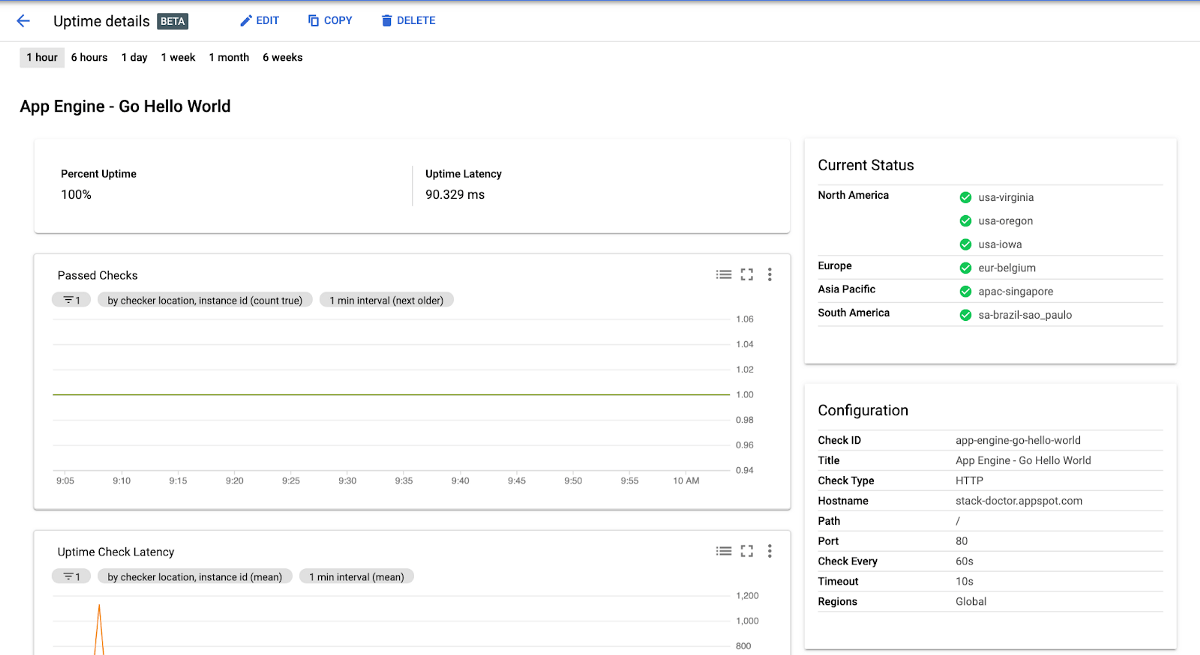Click the green line in Passed Checks chart
The image size is (1200, 655).
(x=391, y=395)
